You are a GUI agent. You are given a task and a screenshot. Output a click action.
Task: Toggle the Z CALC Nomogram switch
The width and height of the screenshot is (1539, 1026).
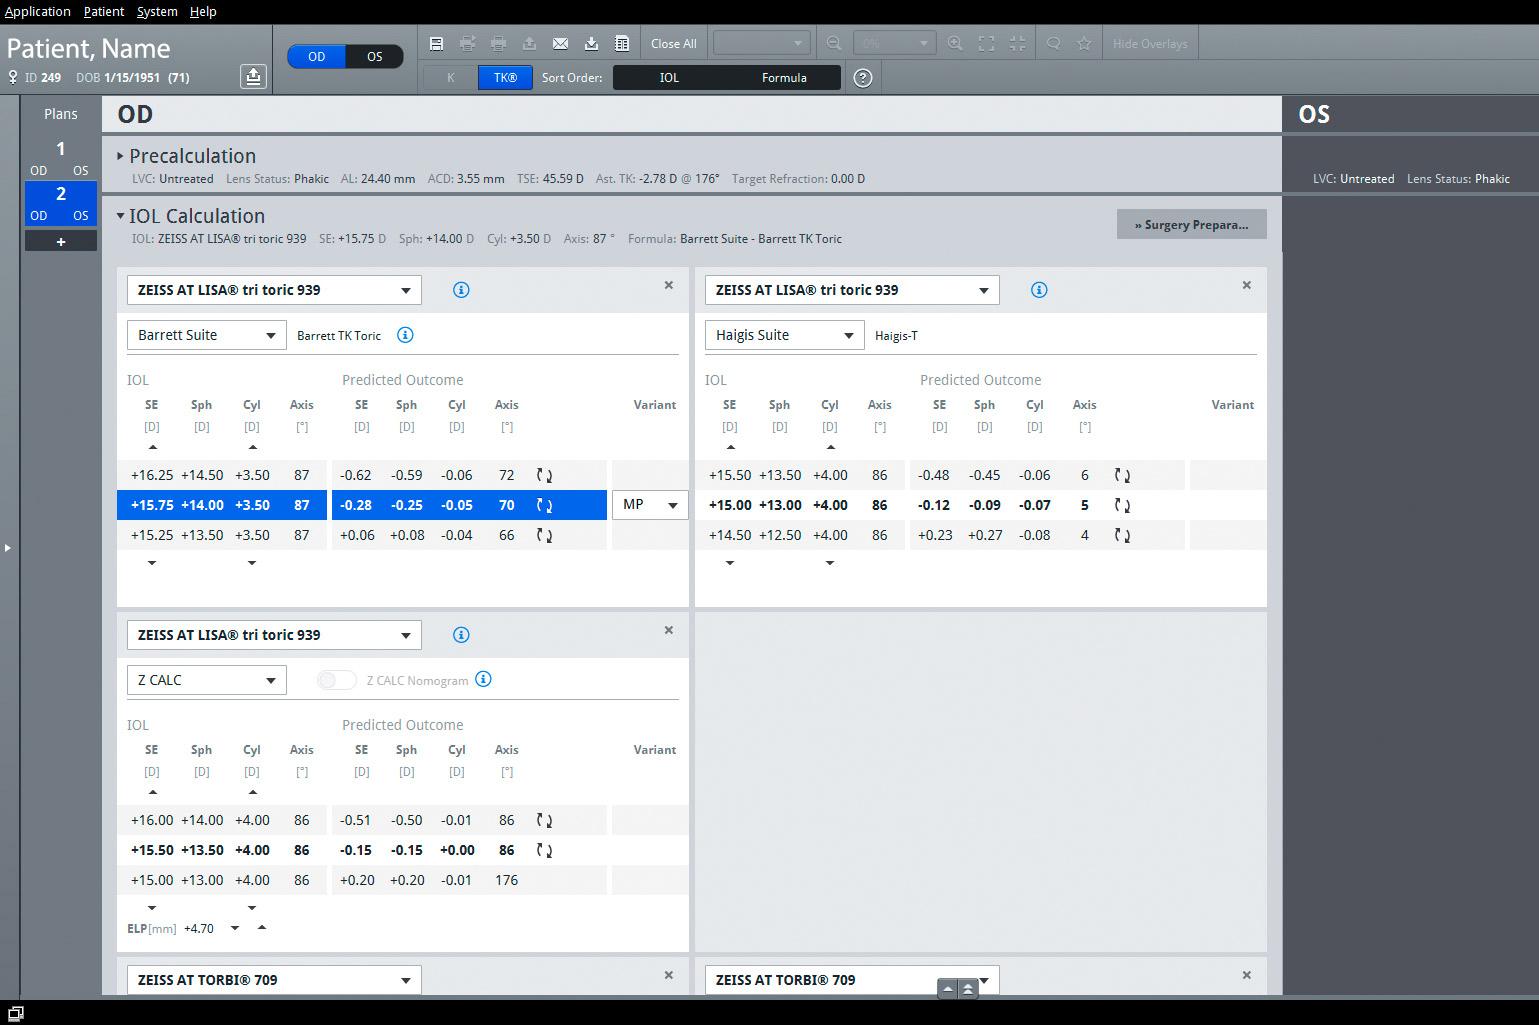[336, 680]
